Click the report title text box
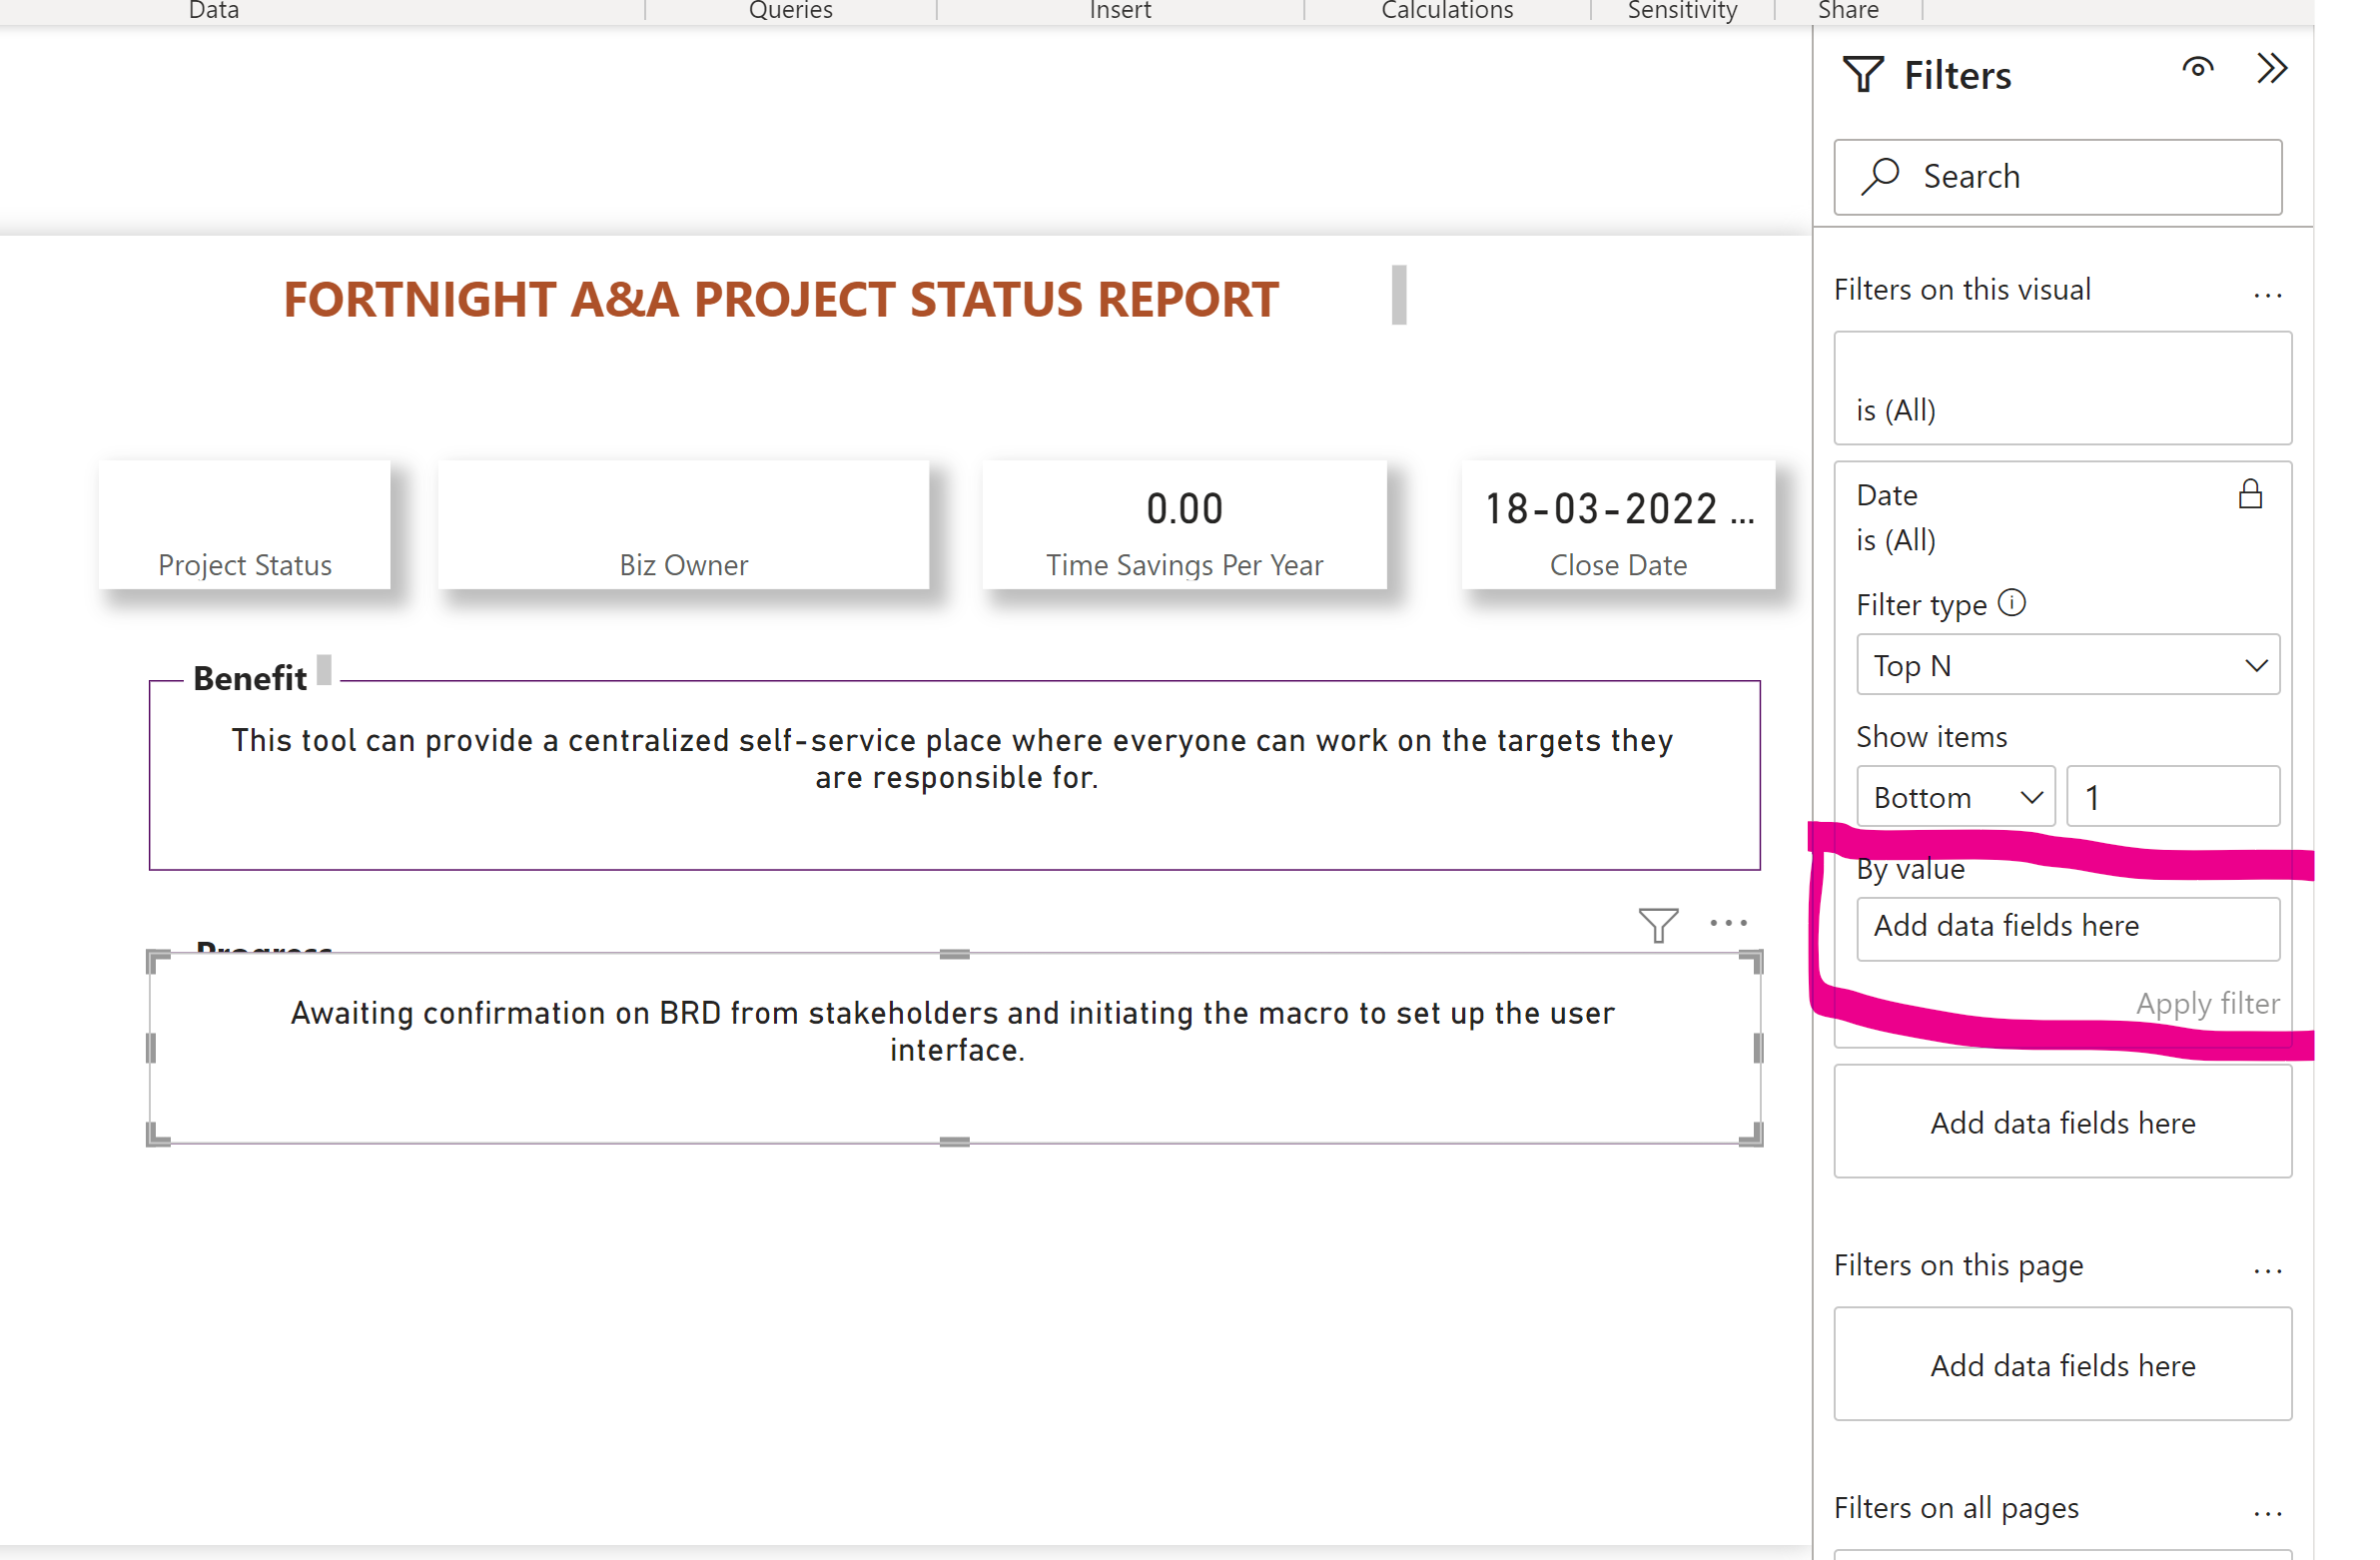Image resolution: width=2380 pixels, height=1560 pixels. click(x=781, y=298)
